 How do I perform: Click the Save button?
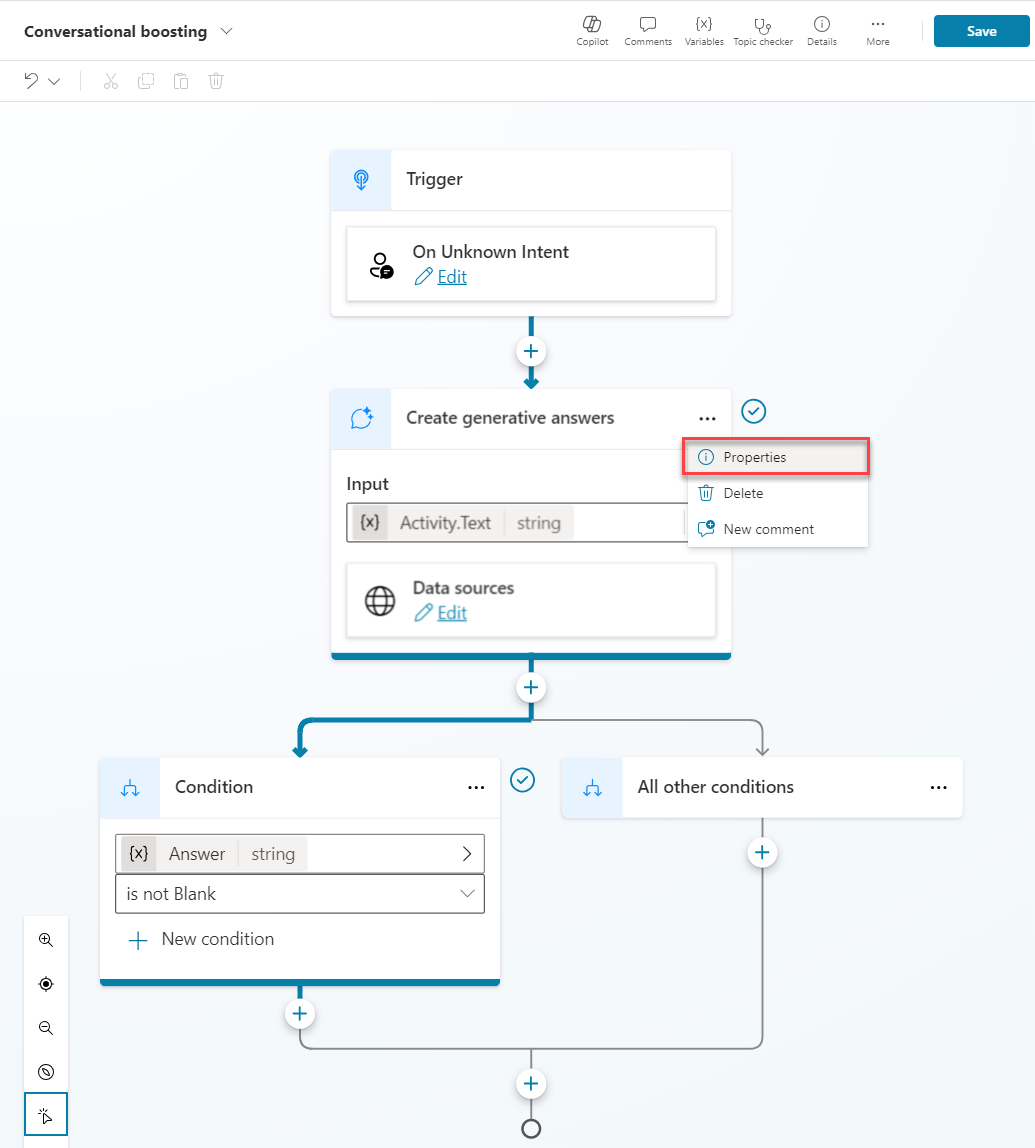pos(981,31)
